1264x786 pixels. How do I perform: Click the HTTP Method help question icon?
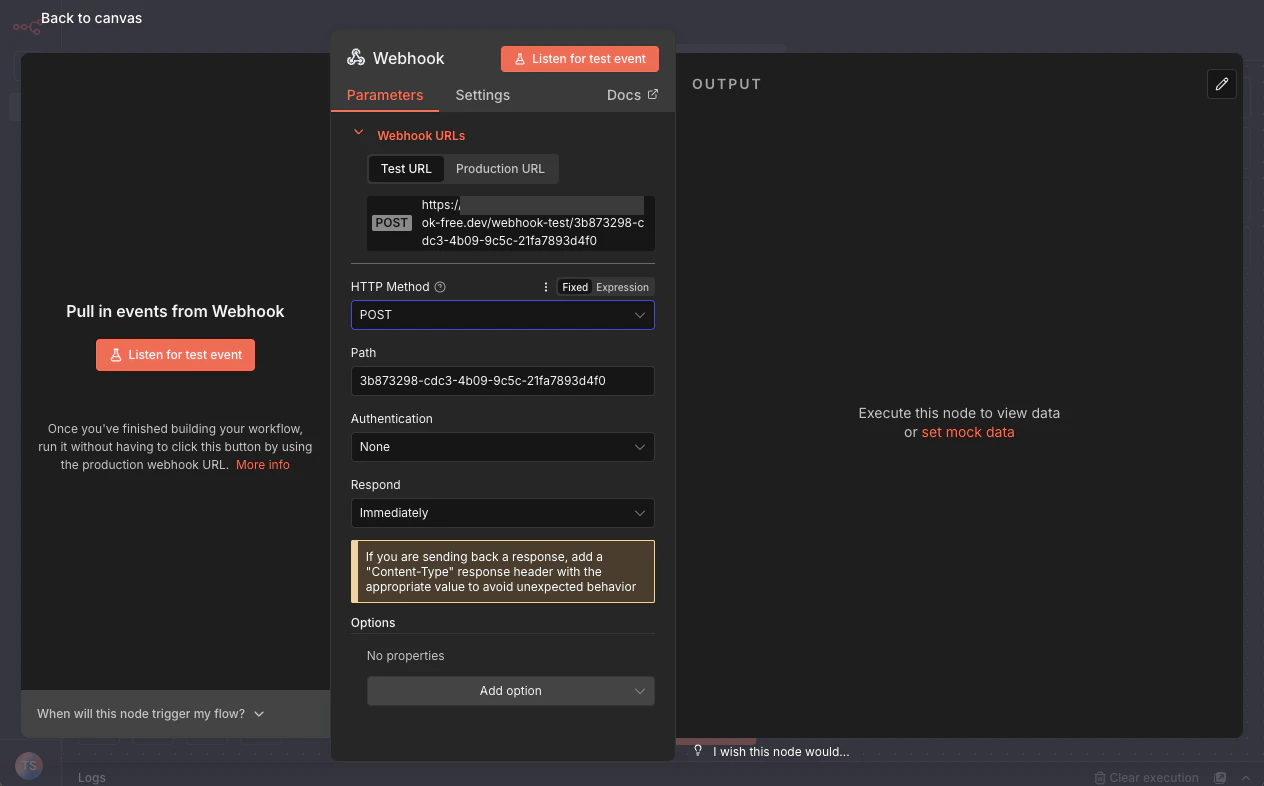pyautogui.click(x=440, y=287)
